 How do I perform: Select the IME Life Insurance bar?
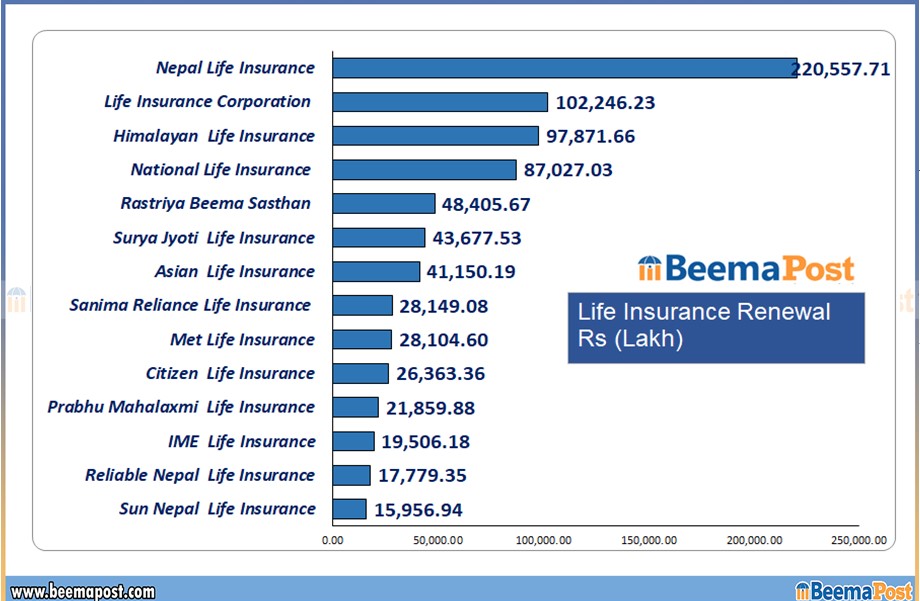pyautogui.click(x=353, y=442)
